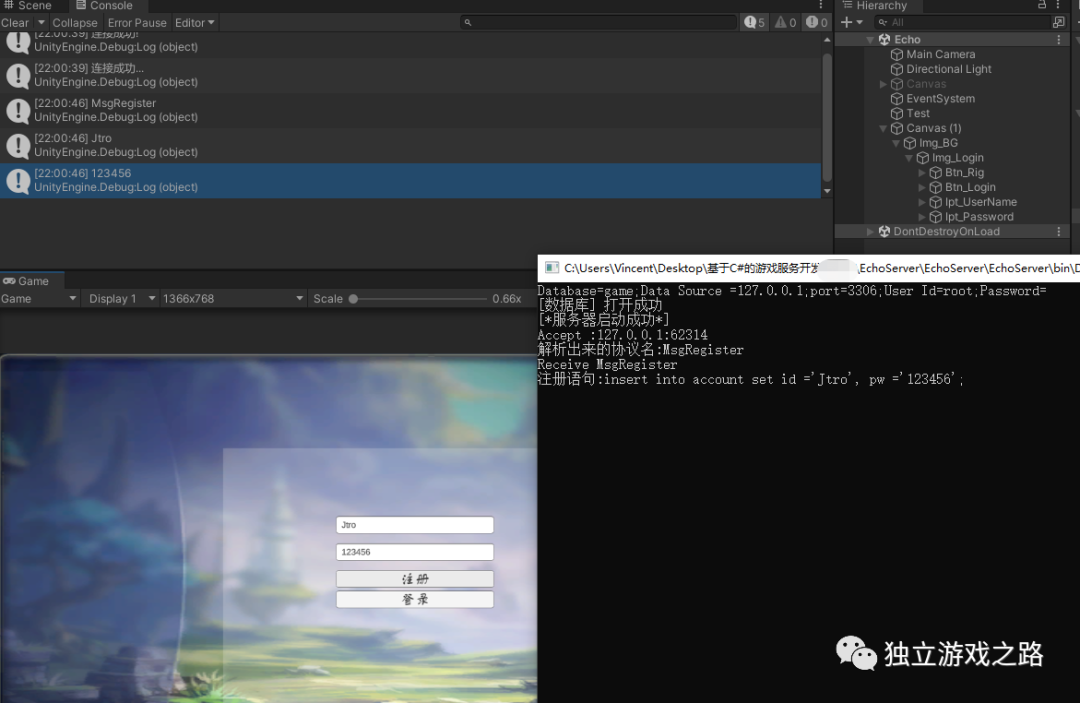Click the Hierarchy search-by-type icon

pos(1059,23)
